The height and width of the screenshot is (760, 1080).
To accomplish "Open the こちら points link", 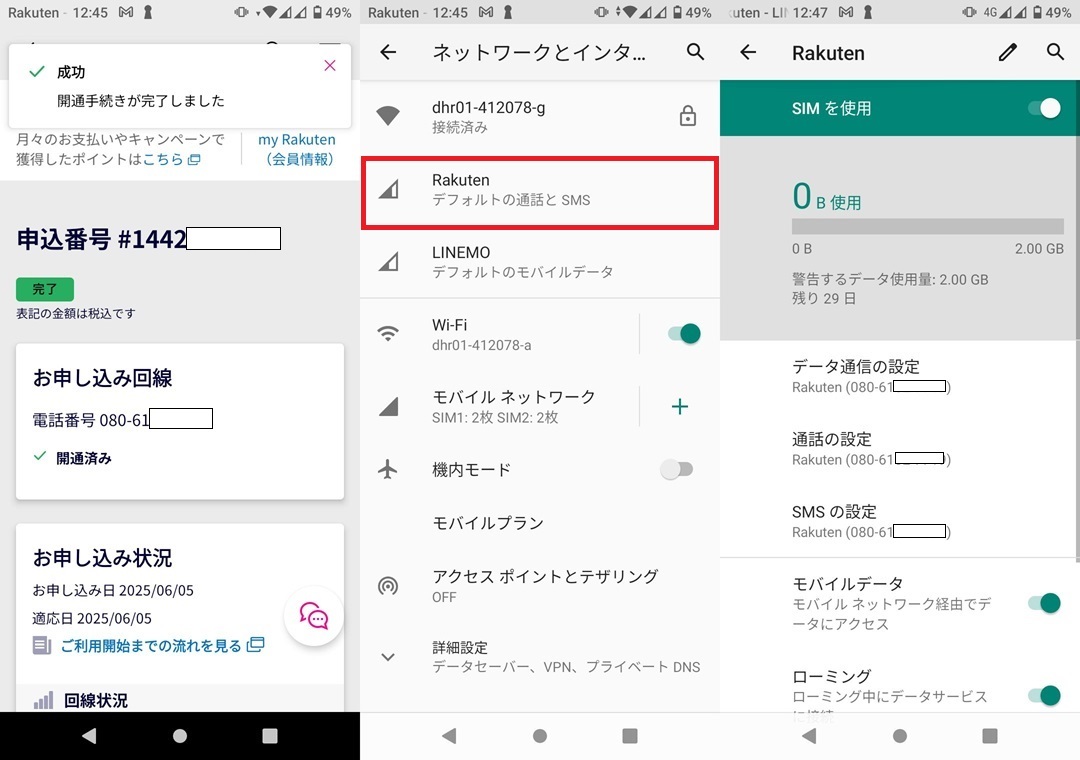I will pos(172,159).
